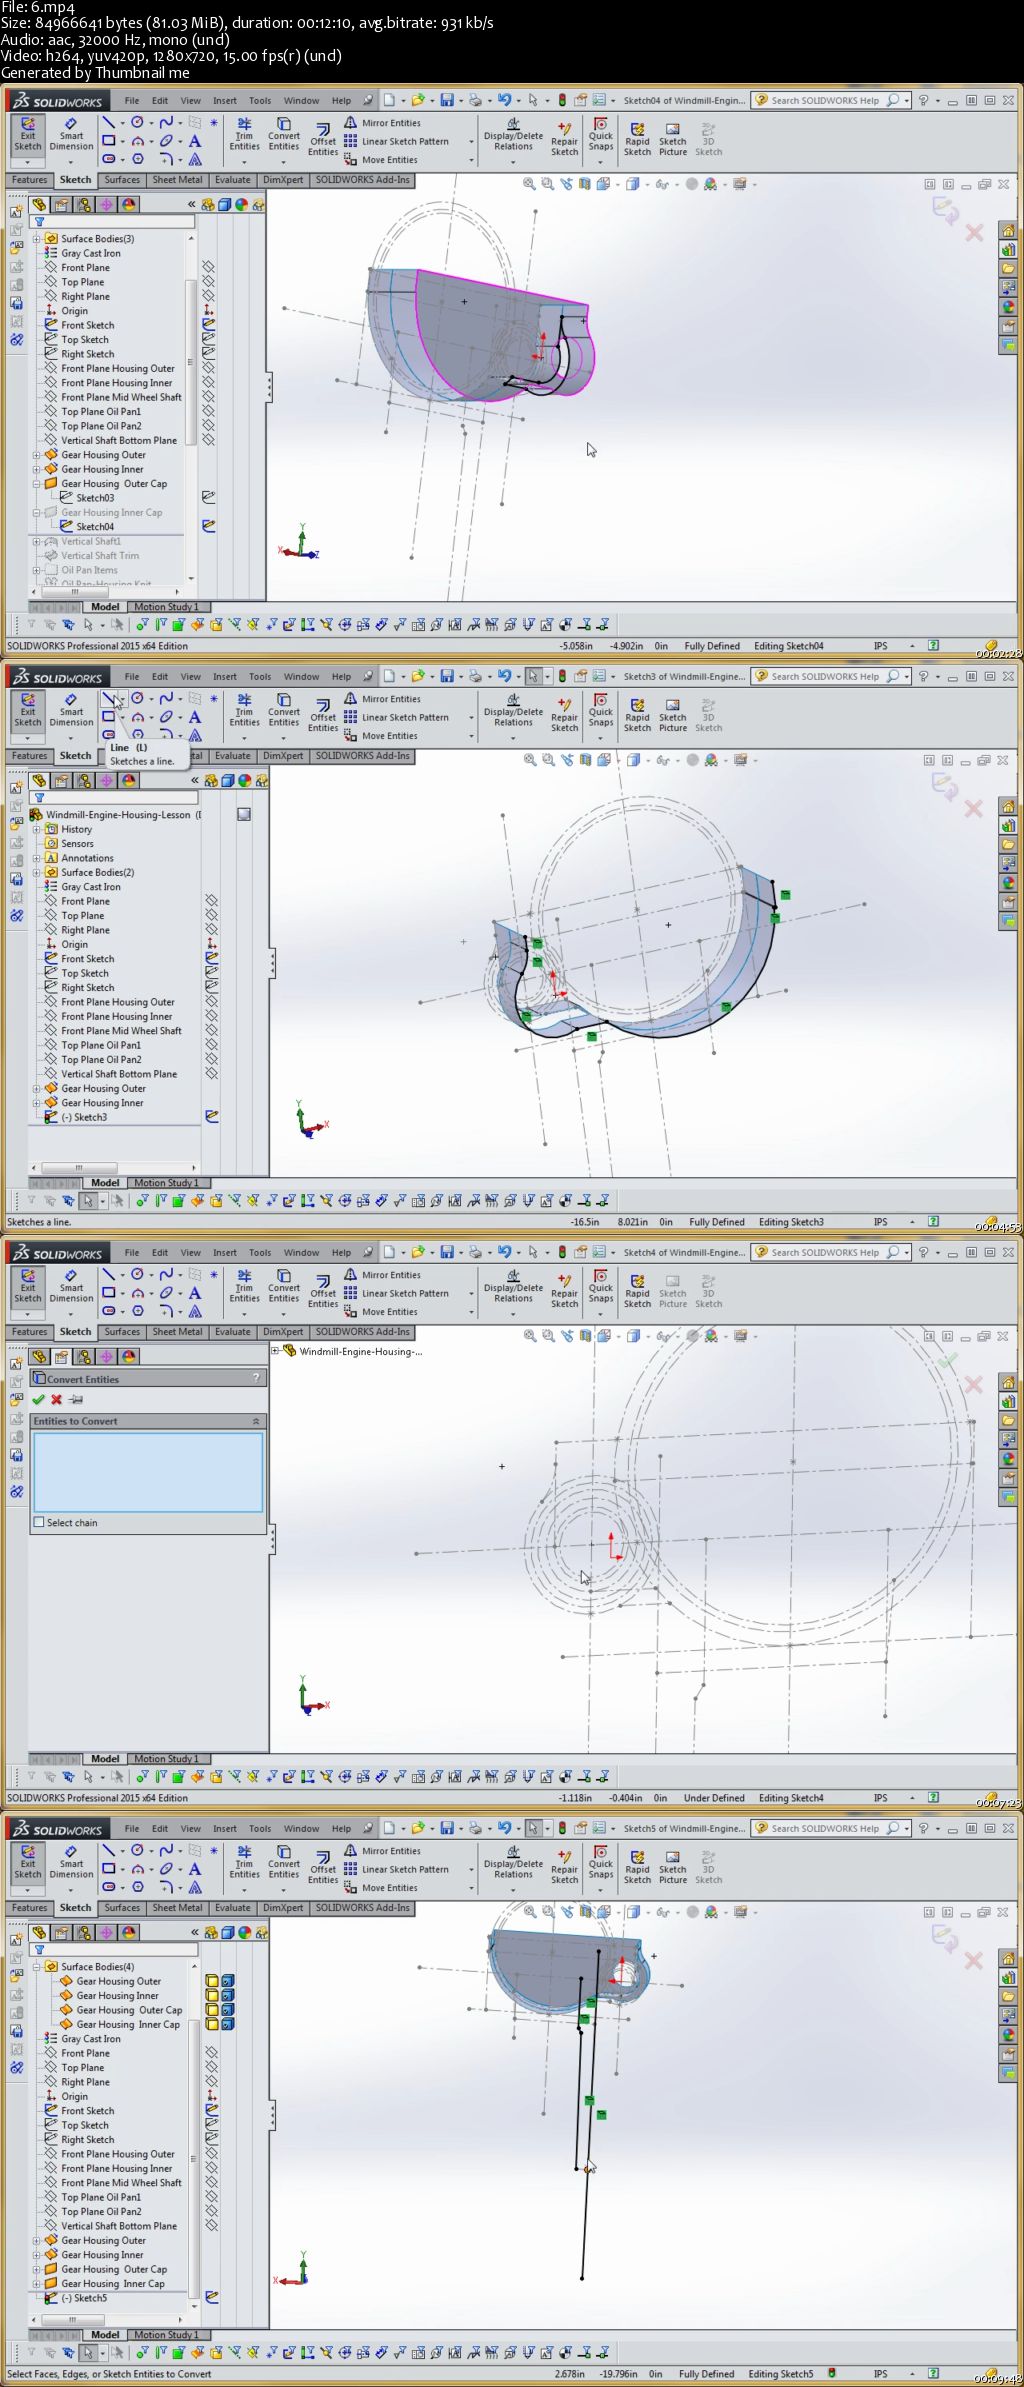
Task: Toggle Sketch04 visibility icon in display pane
Action: coord(209,526)
